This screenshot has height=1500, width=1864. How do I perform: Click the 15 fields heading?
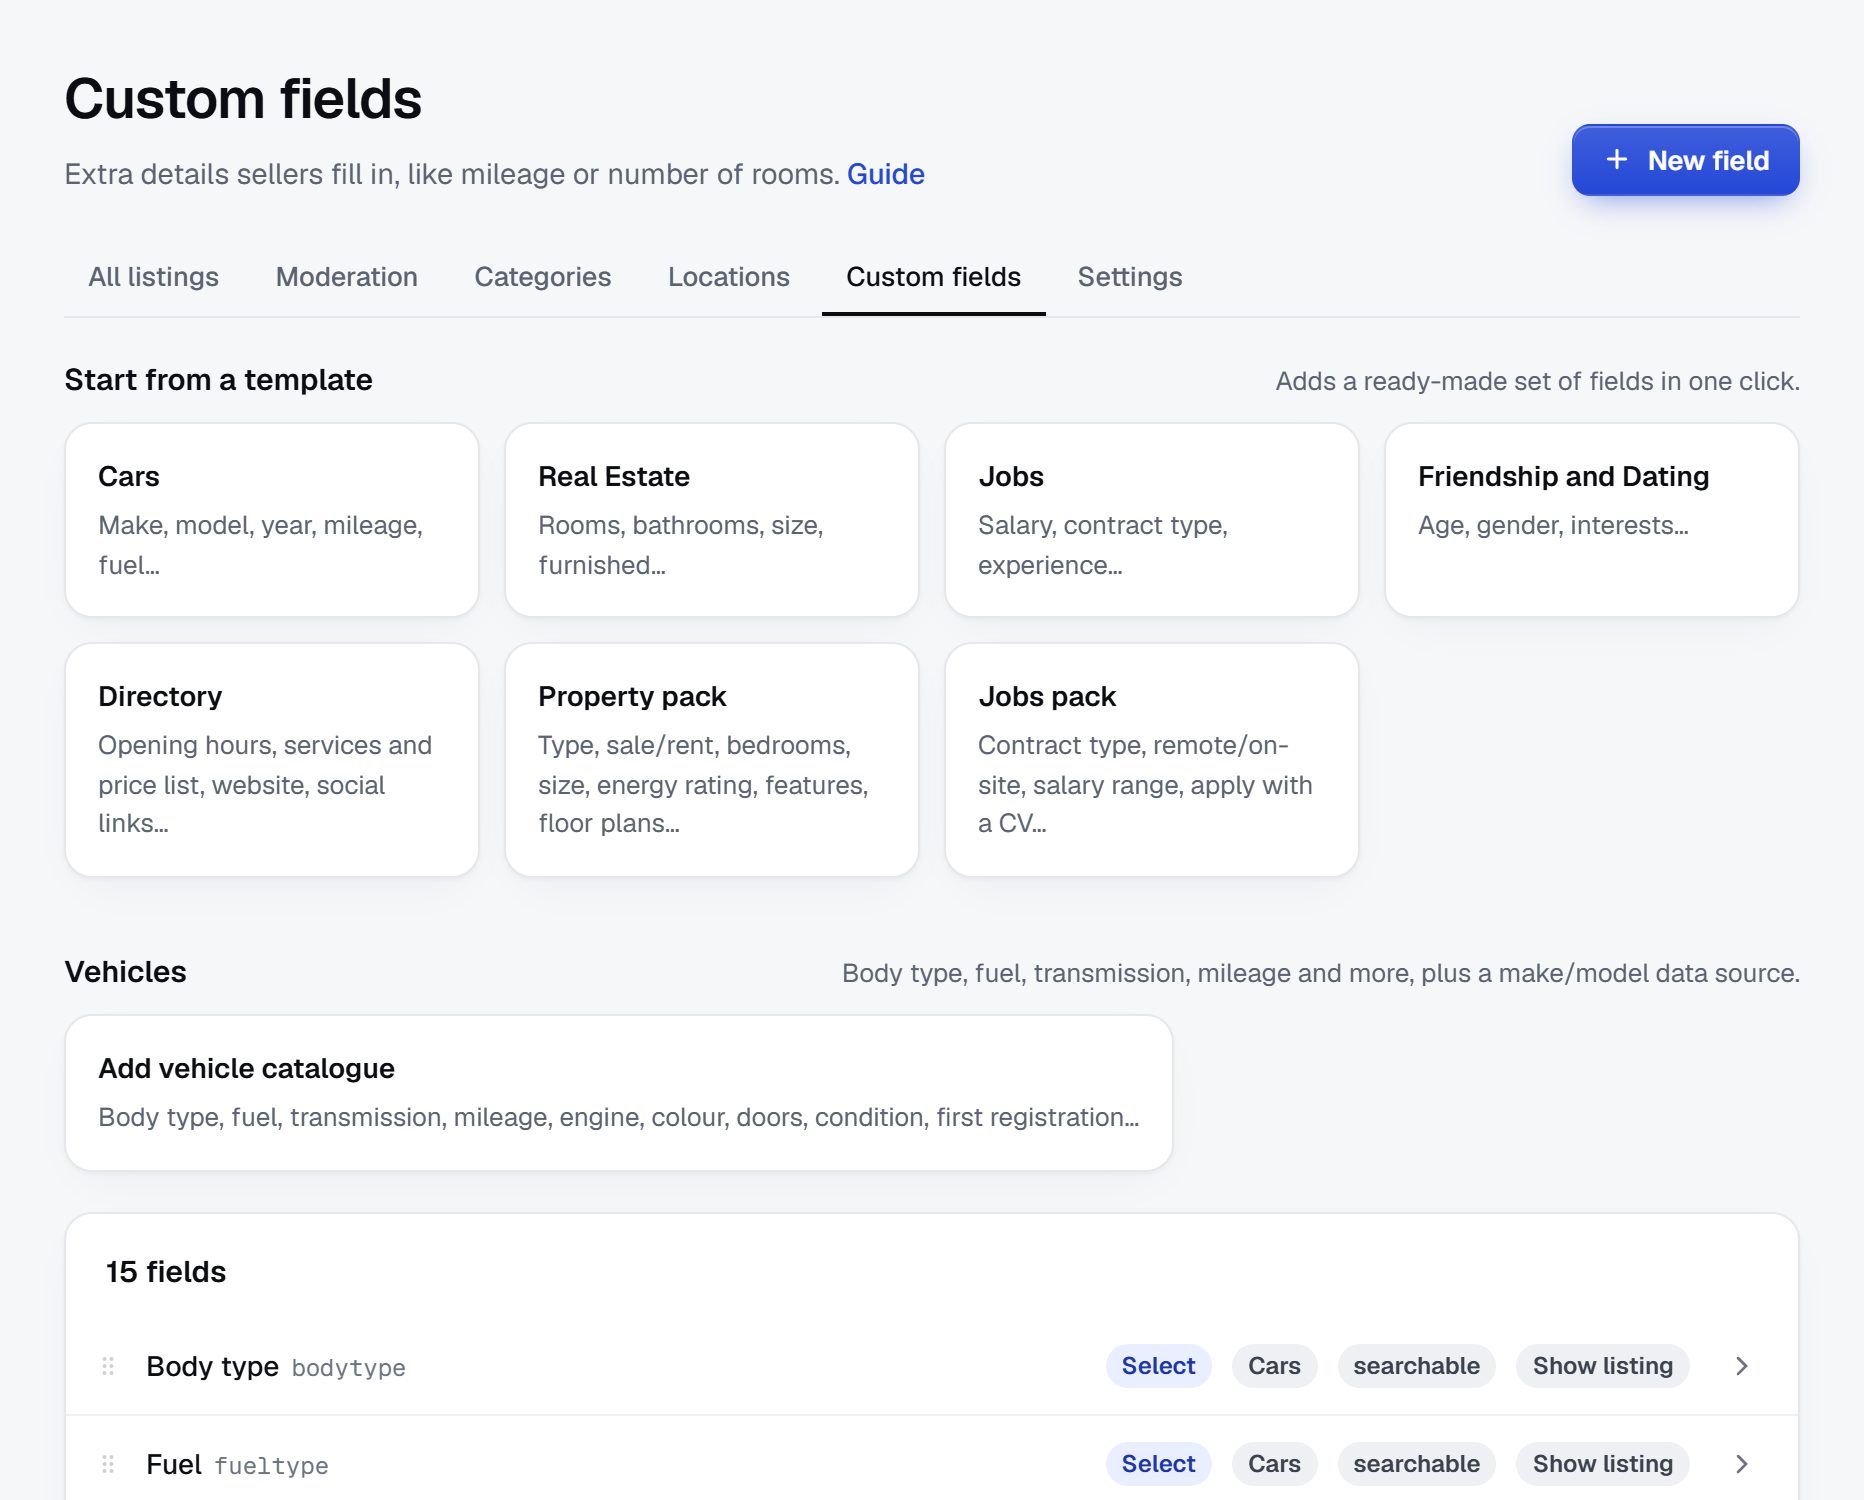coord(166,1272)
